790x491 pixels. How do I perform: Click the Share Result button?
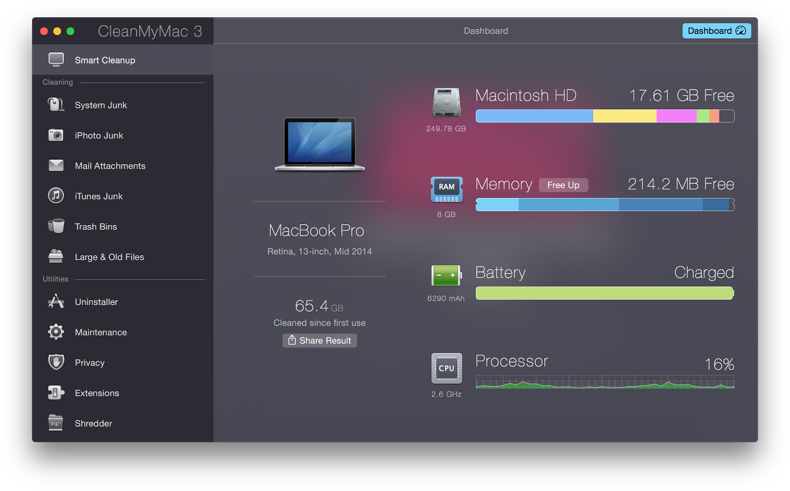pyautogui.click(x=319, y=340)
